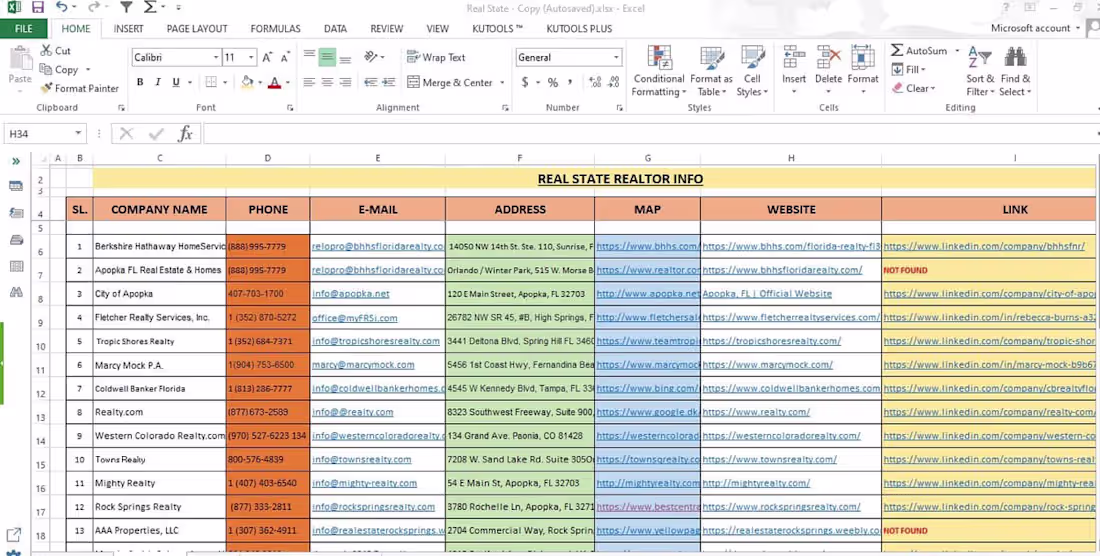The image size is (1100, 556).
Task: Click Increase Decimal icon
Action: point(596,83)
